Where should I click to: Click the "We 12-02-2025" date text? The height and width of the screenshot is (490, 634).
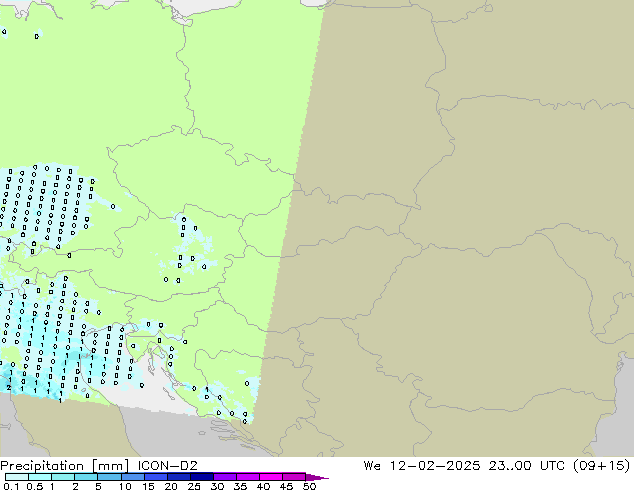[x=422, y=465]
